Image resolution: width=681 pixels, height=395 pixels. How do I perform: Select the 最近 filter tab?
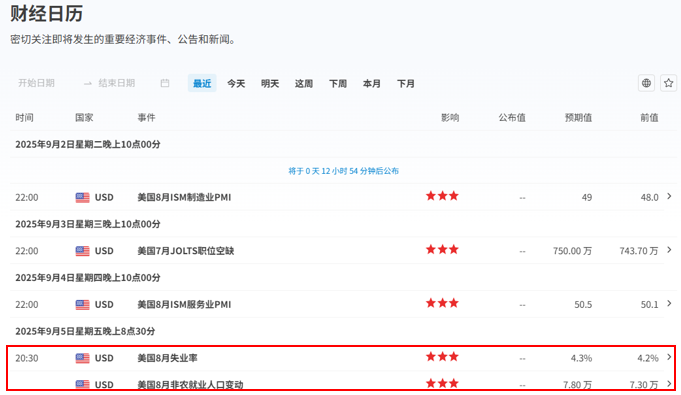coord(202,83)
